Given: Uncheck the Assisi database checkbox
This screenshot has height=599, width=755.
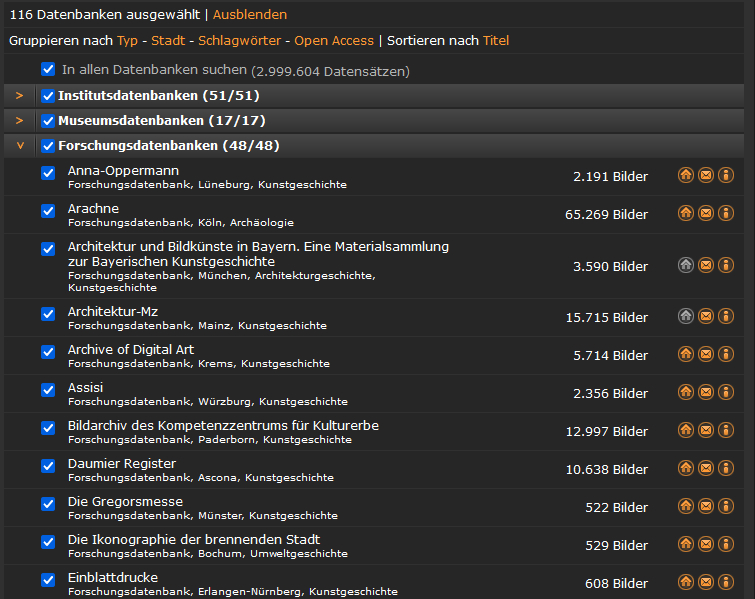Looking at the screenshot, I should (x=48, y=390).
